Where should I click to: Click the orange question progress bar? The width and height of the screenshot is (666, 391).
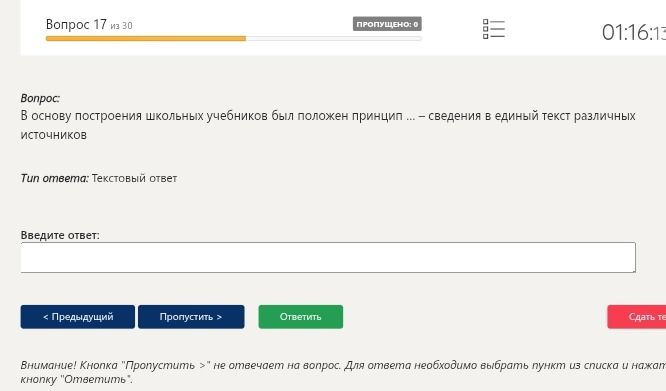pyautogui.click(x=234, y=39)
